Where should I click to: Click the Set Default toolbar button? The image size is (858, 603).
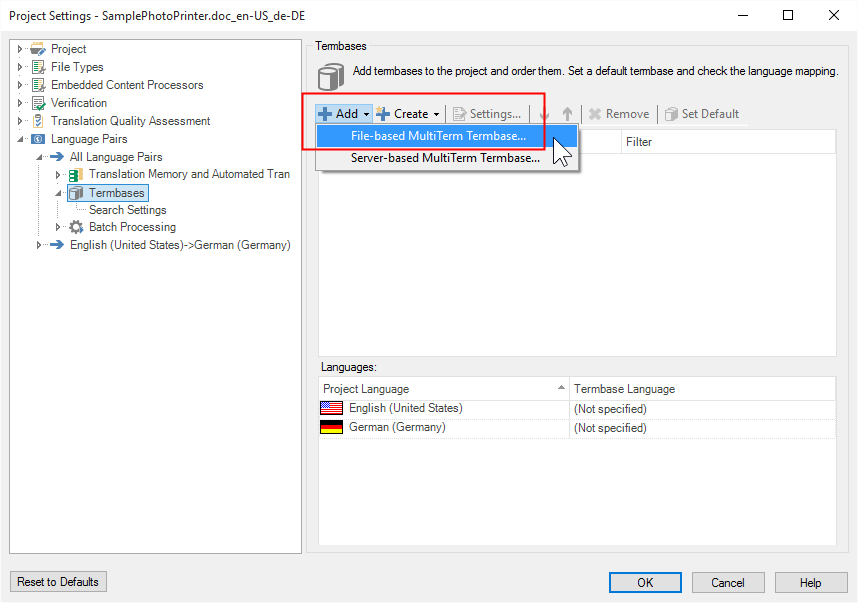pyautogui.click(x=701, y=114)
